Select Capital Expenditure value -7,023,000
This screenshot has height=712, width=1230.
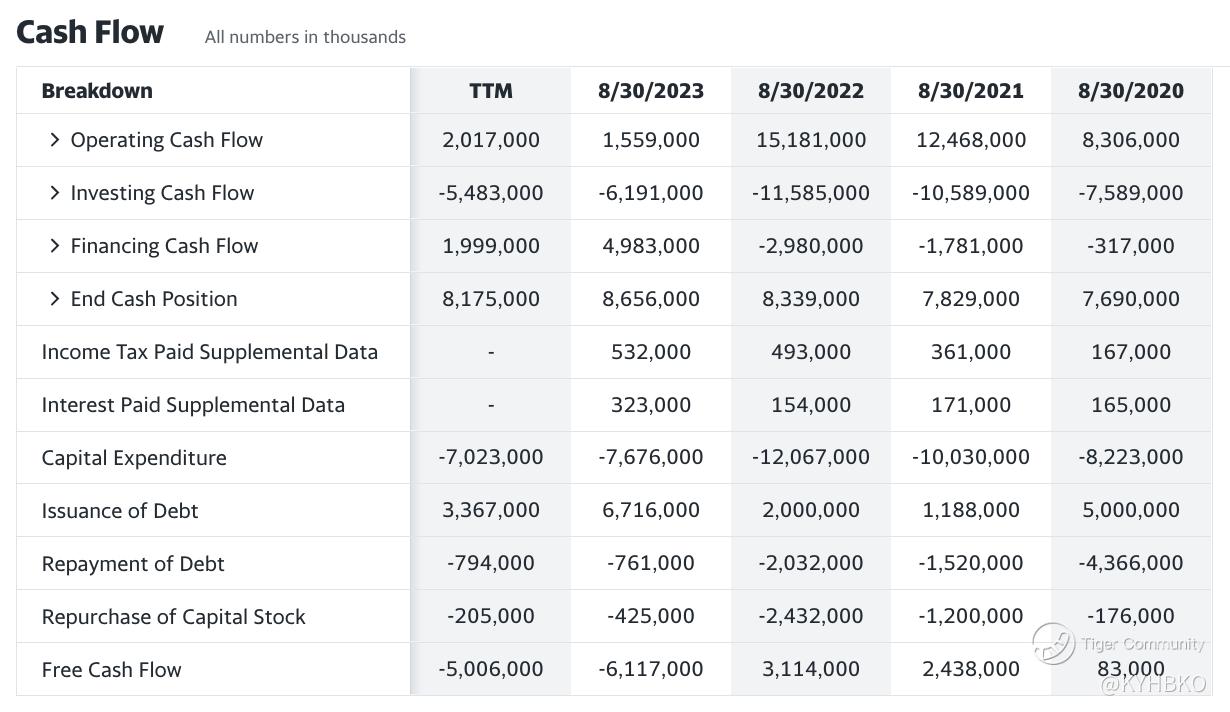click(x=491, y=457)
